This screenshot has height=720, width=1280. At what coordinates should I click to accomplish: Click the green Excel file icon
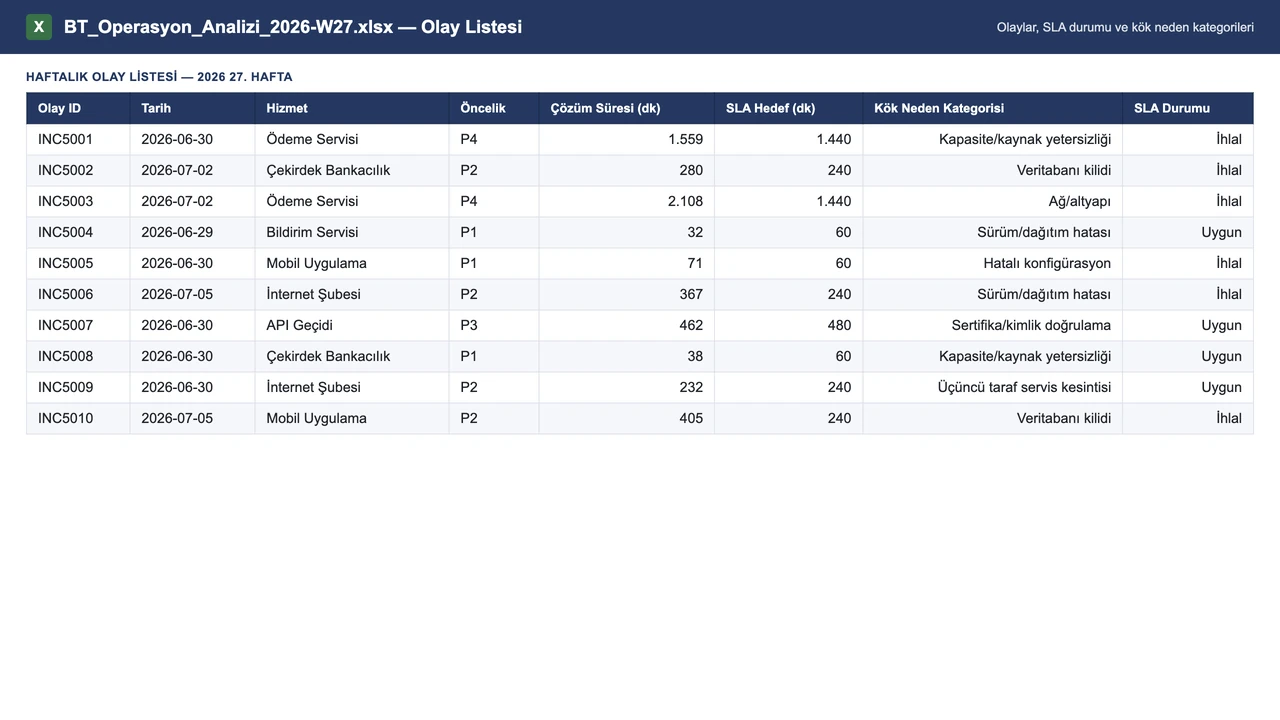[39, 27]
